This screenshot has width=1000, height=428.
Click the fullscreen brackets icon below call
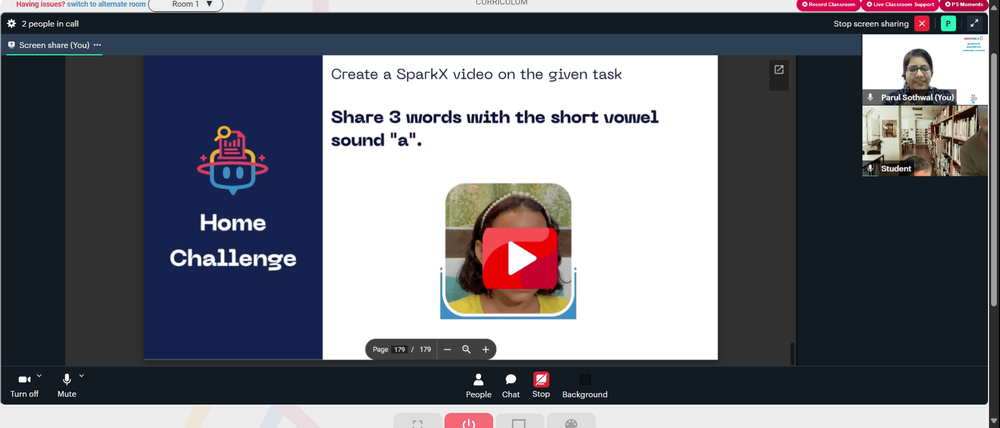click(x=418, y=422)
